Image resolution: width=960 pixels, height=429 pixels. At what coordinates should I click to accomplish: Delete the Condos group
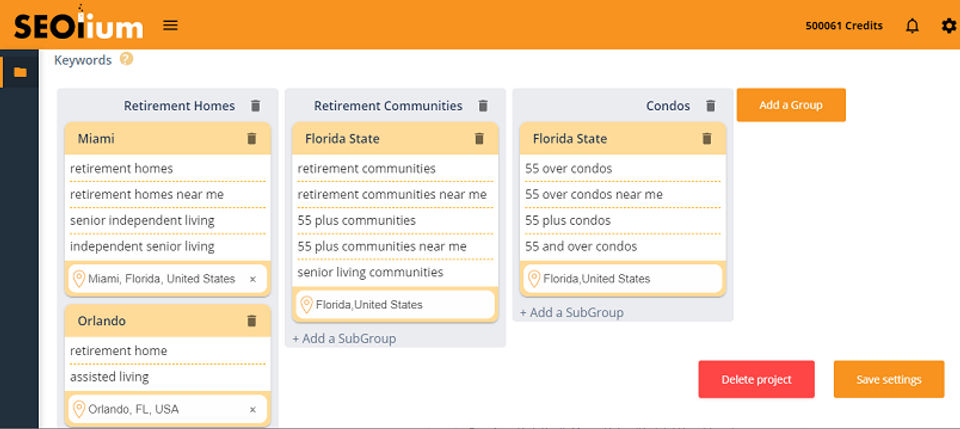711,105
